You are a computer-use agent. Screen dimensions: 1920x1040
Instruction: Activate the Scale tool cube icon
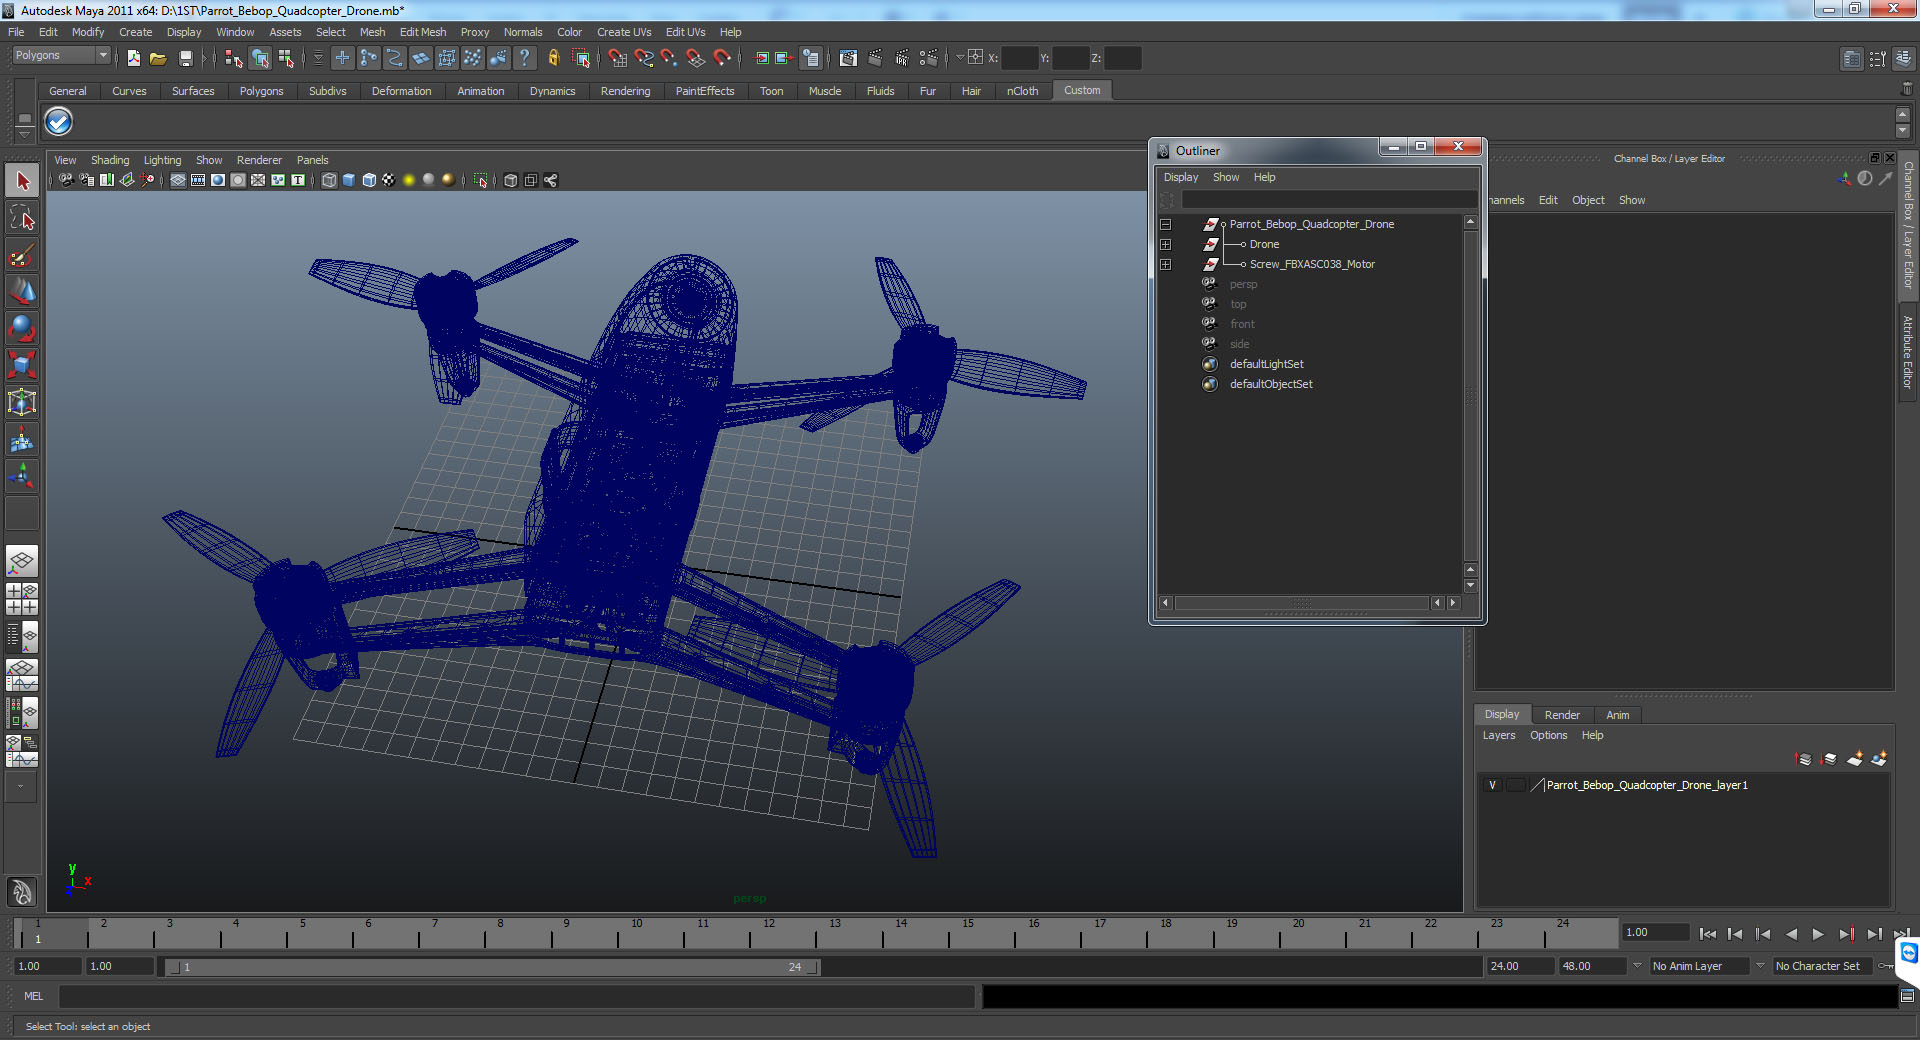[22, 365]
